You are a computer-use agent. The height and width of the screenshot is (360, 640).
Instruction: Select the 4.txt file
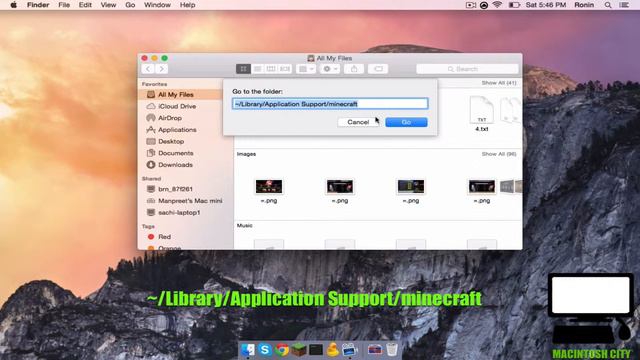click(x=482, y=113)
